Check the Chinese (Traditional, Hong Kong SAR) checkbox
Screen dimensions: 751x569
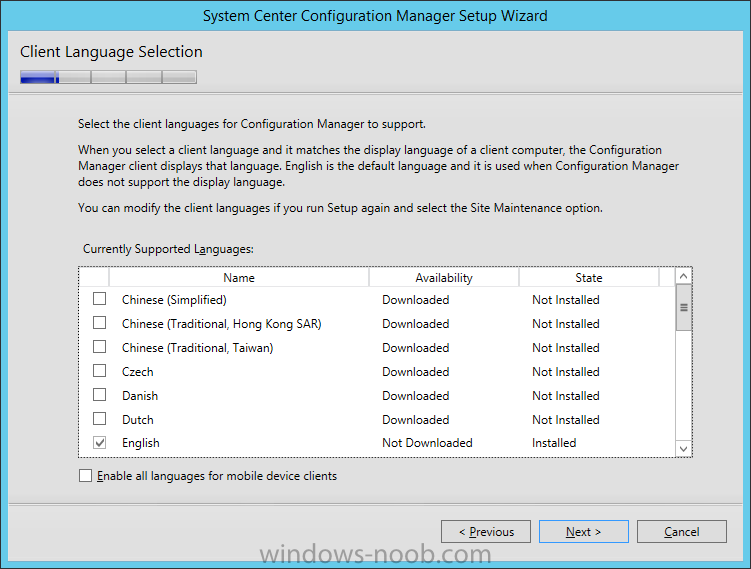pos(100,323)
